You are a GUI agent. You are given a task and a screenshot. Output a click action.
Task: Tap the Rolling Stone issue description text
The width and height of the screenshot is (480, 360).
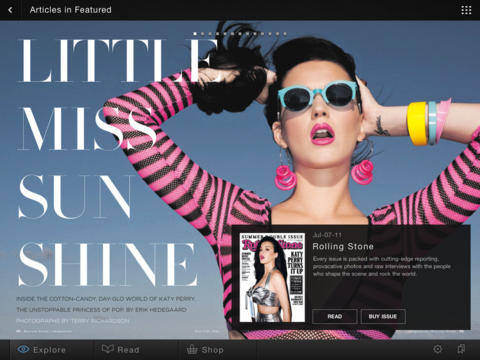[382, 266]
